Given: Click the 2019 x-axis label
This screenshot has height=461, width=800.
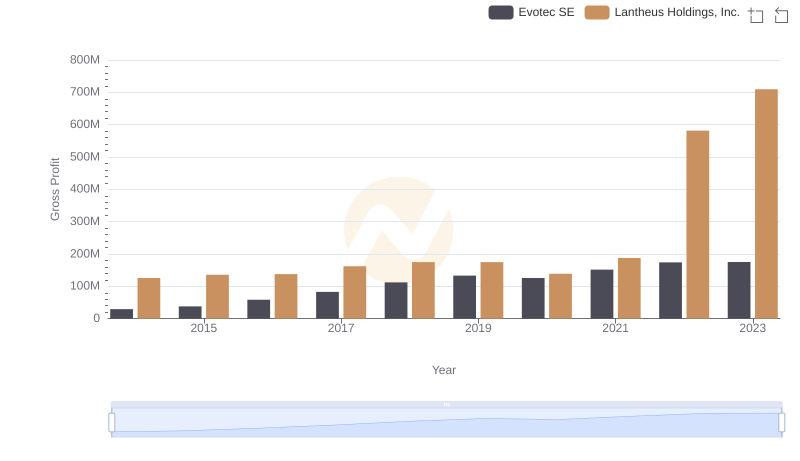Looking at the screenshot, I should [478, 328].
